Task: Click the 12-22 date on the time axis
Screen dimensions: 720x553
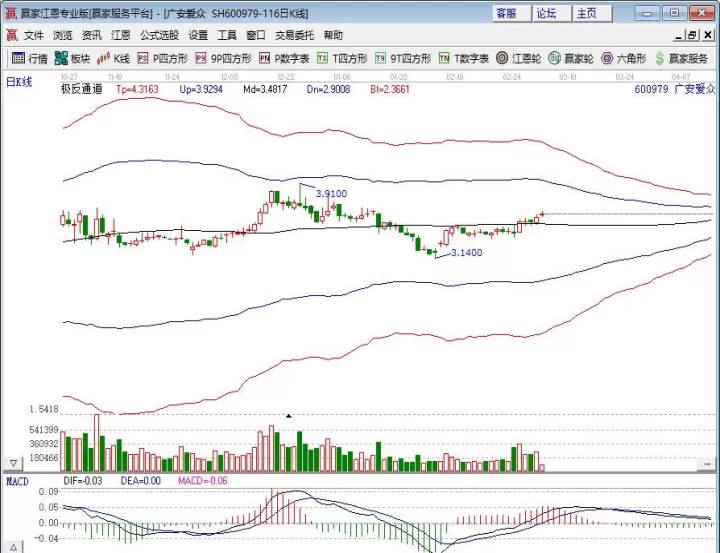Action: [286, 77]
